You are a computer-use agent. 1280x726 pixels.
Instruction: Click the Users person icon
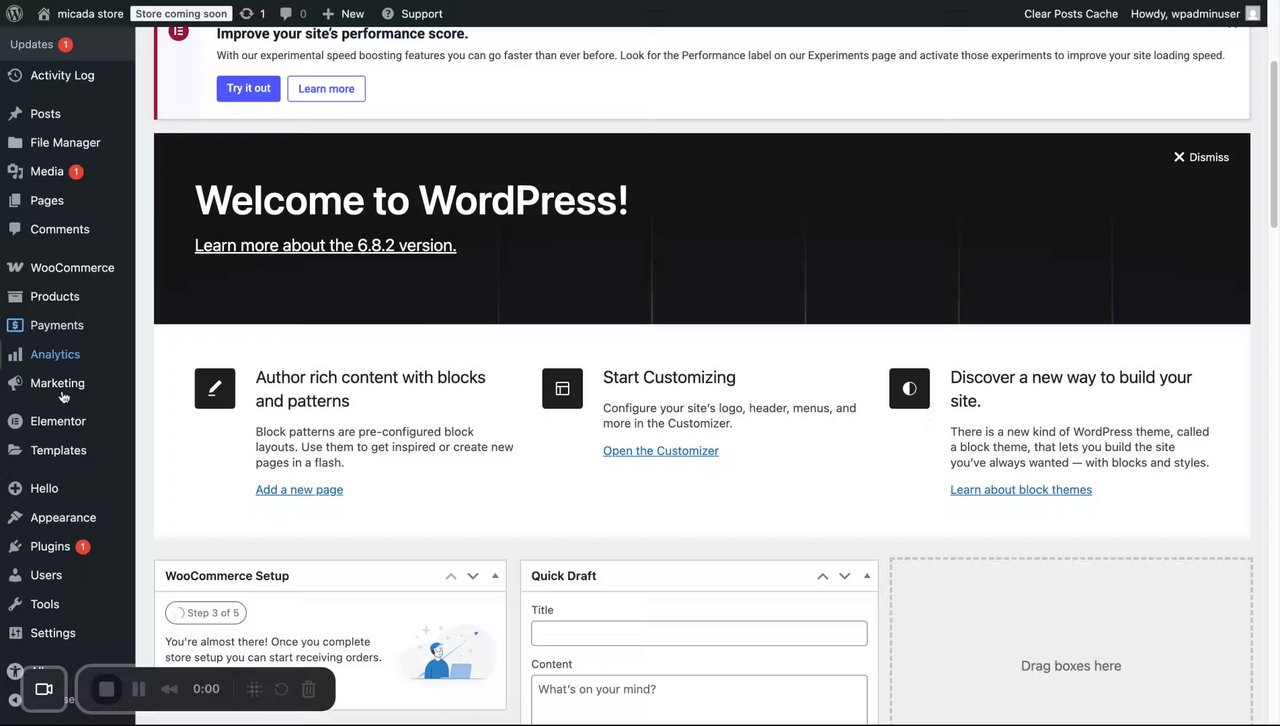click(15, 575)
